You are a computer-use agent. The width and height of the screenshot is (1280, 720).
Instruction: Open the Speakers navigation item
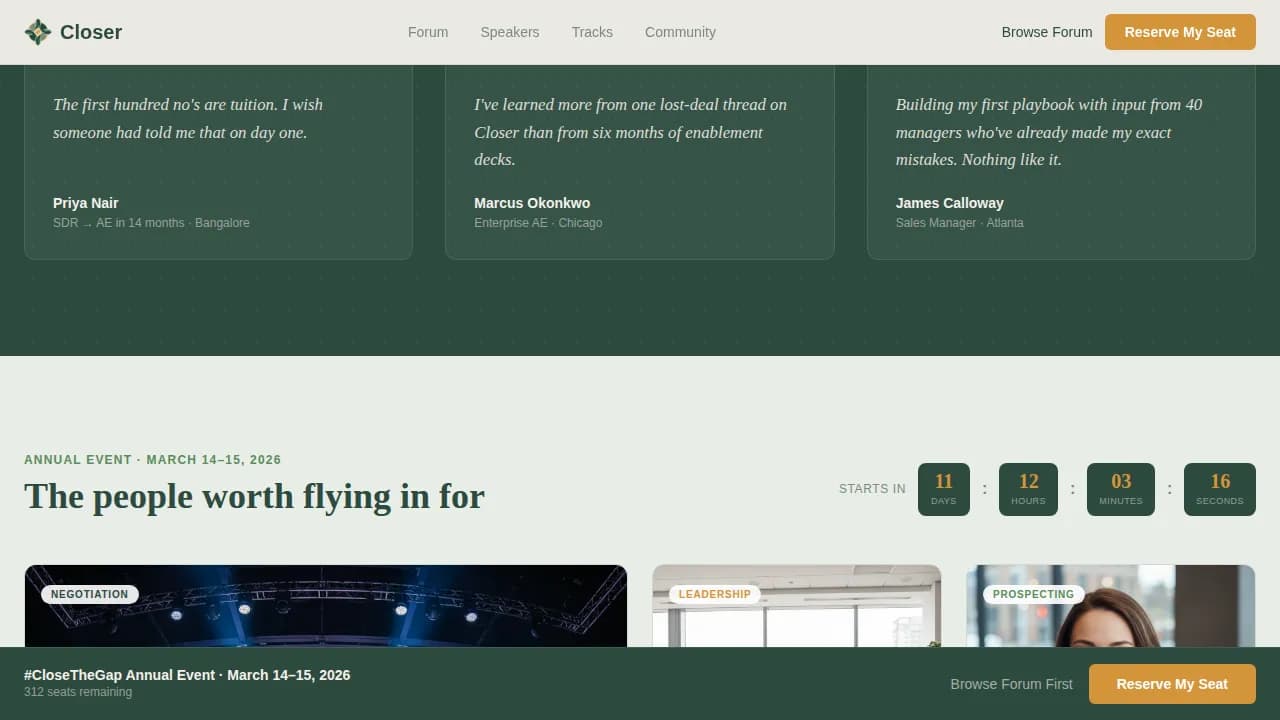tap(510, 32)
